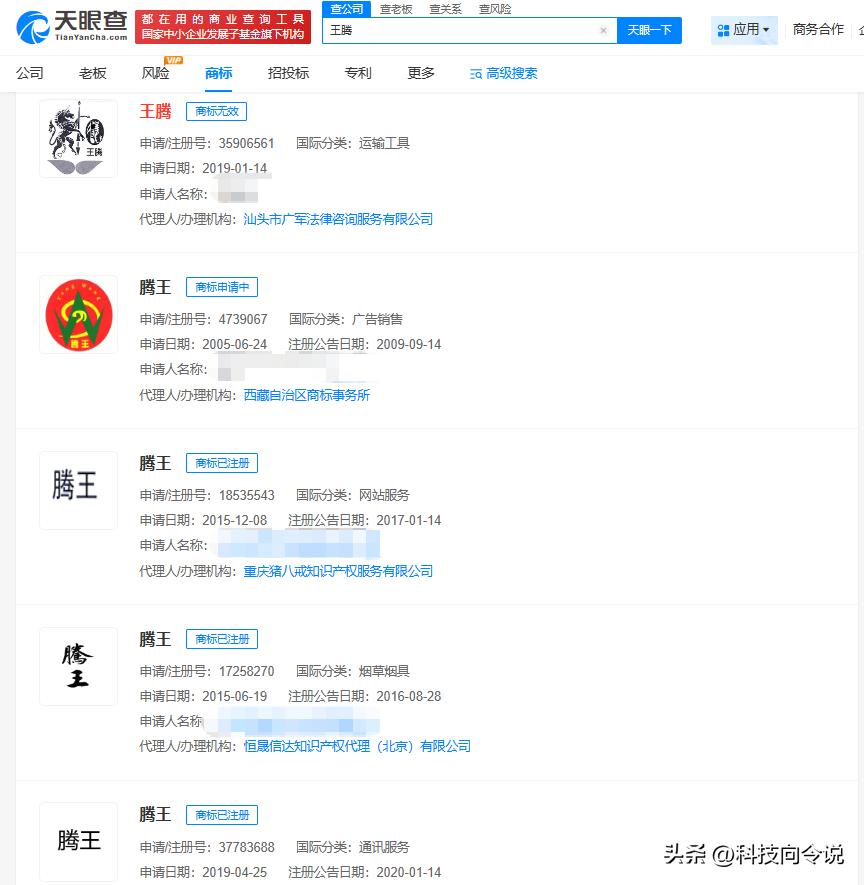
Task: Click 商标已注册 tag for trademark 17258270
Action: click(222, 639)
